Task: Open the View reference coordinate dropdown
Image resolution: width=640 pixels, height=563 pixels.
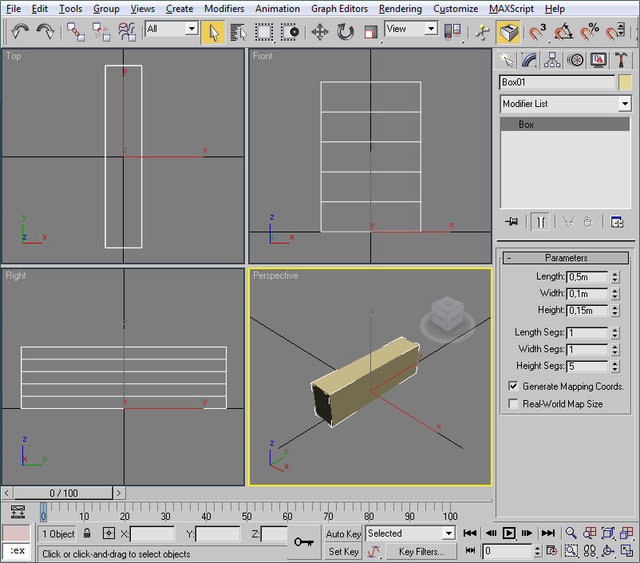Action: point(430,30)
